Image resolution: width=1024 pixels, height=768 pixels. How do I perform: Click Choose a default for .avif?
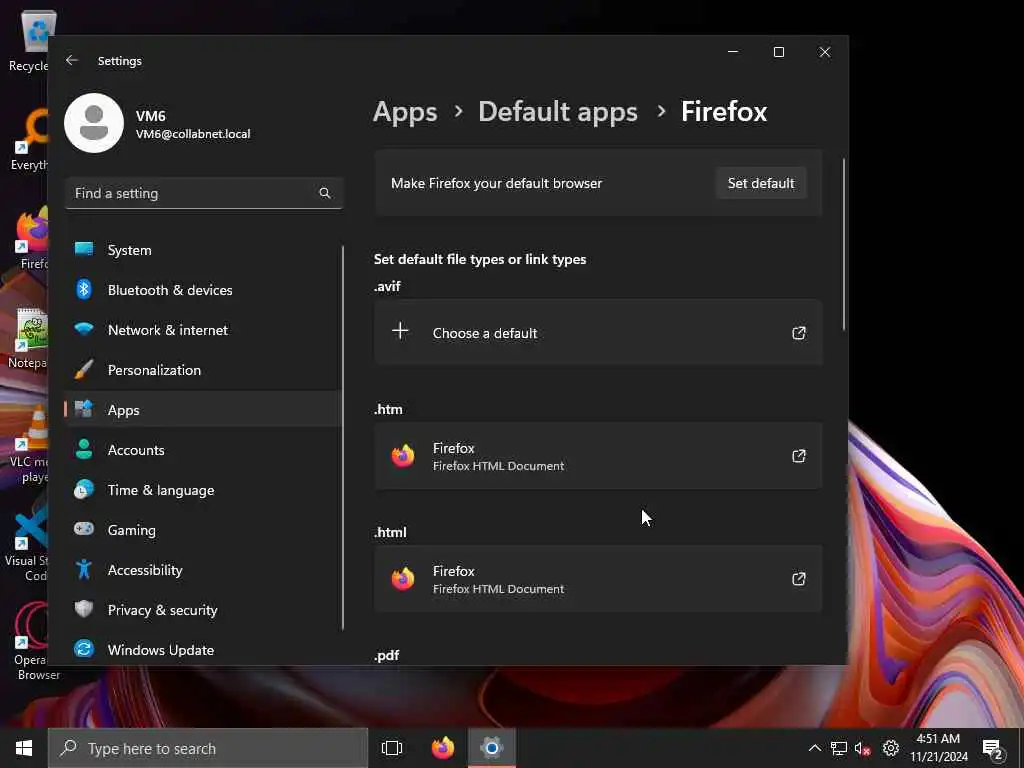tap(598, 332)
